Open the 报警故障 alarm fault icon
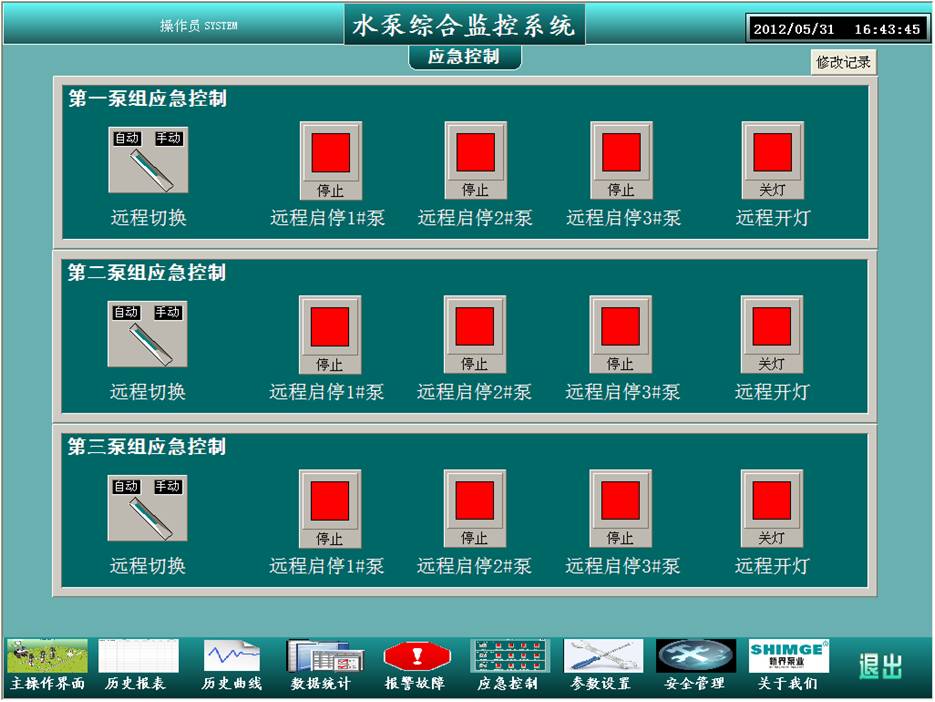 [417, 657]
